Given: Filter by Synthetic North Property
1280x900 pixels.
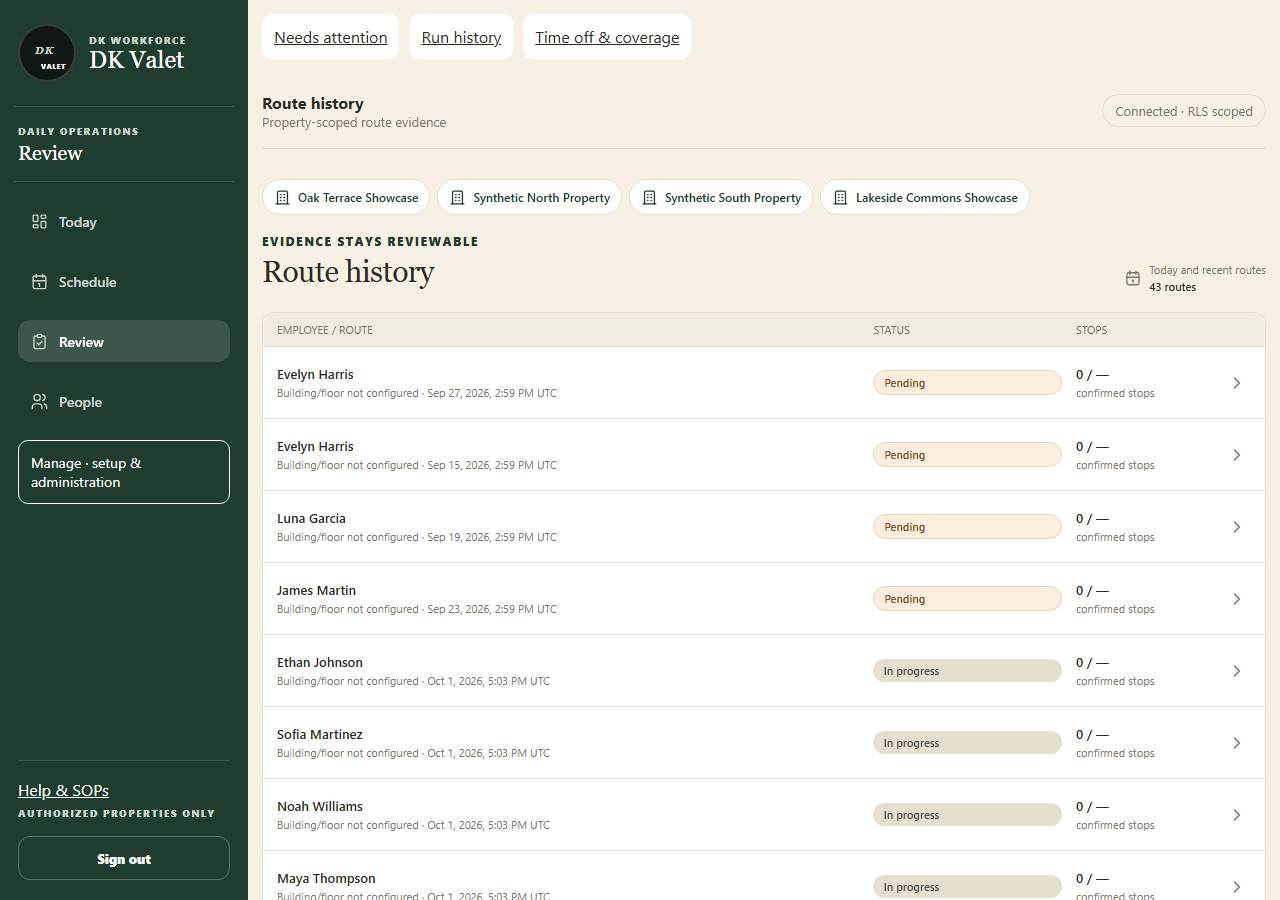Looking at the screenshot, I should [530, 197].
